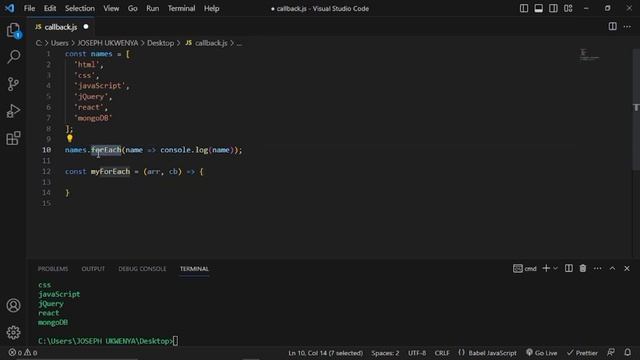Open the View menu

pyautogui.click(x=111, y=8)
